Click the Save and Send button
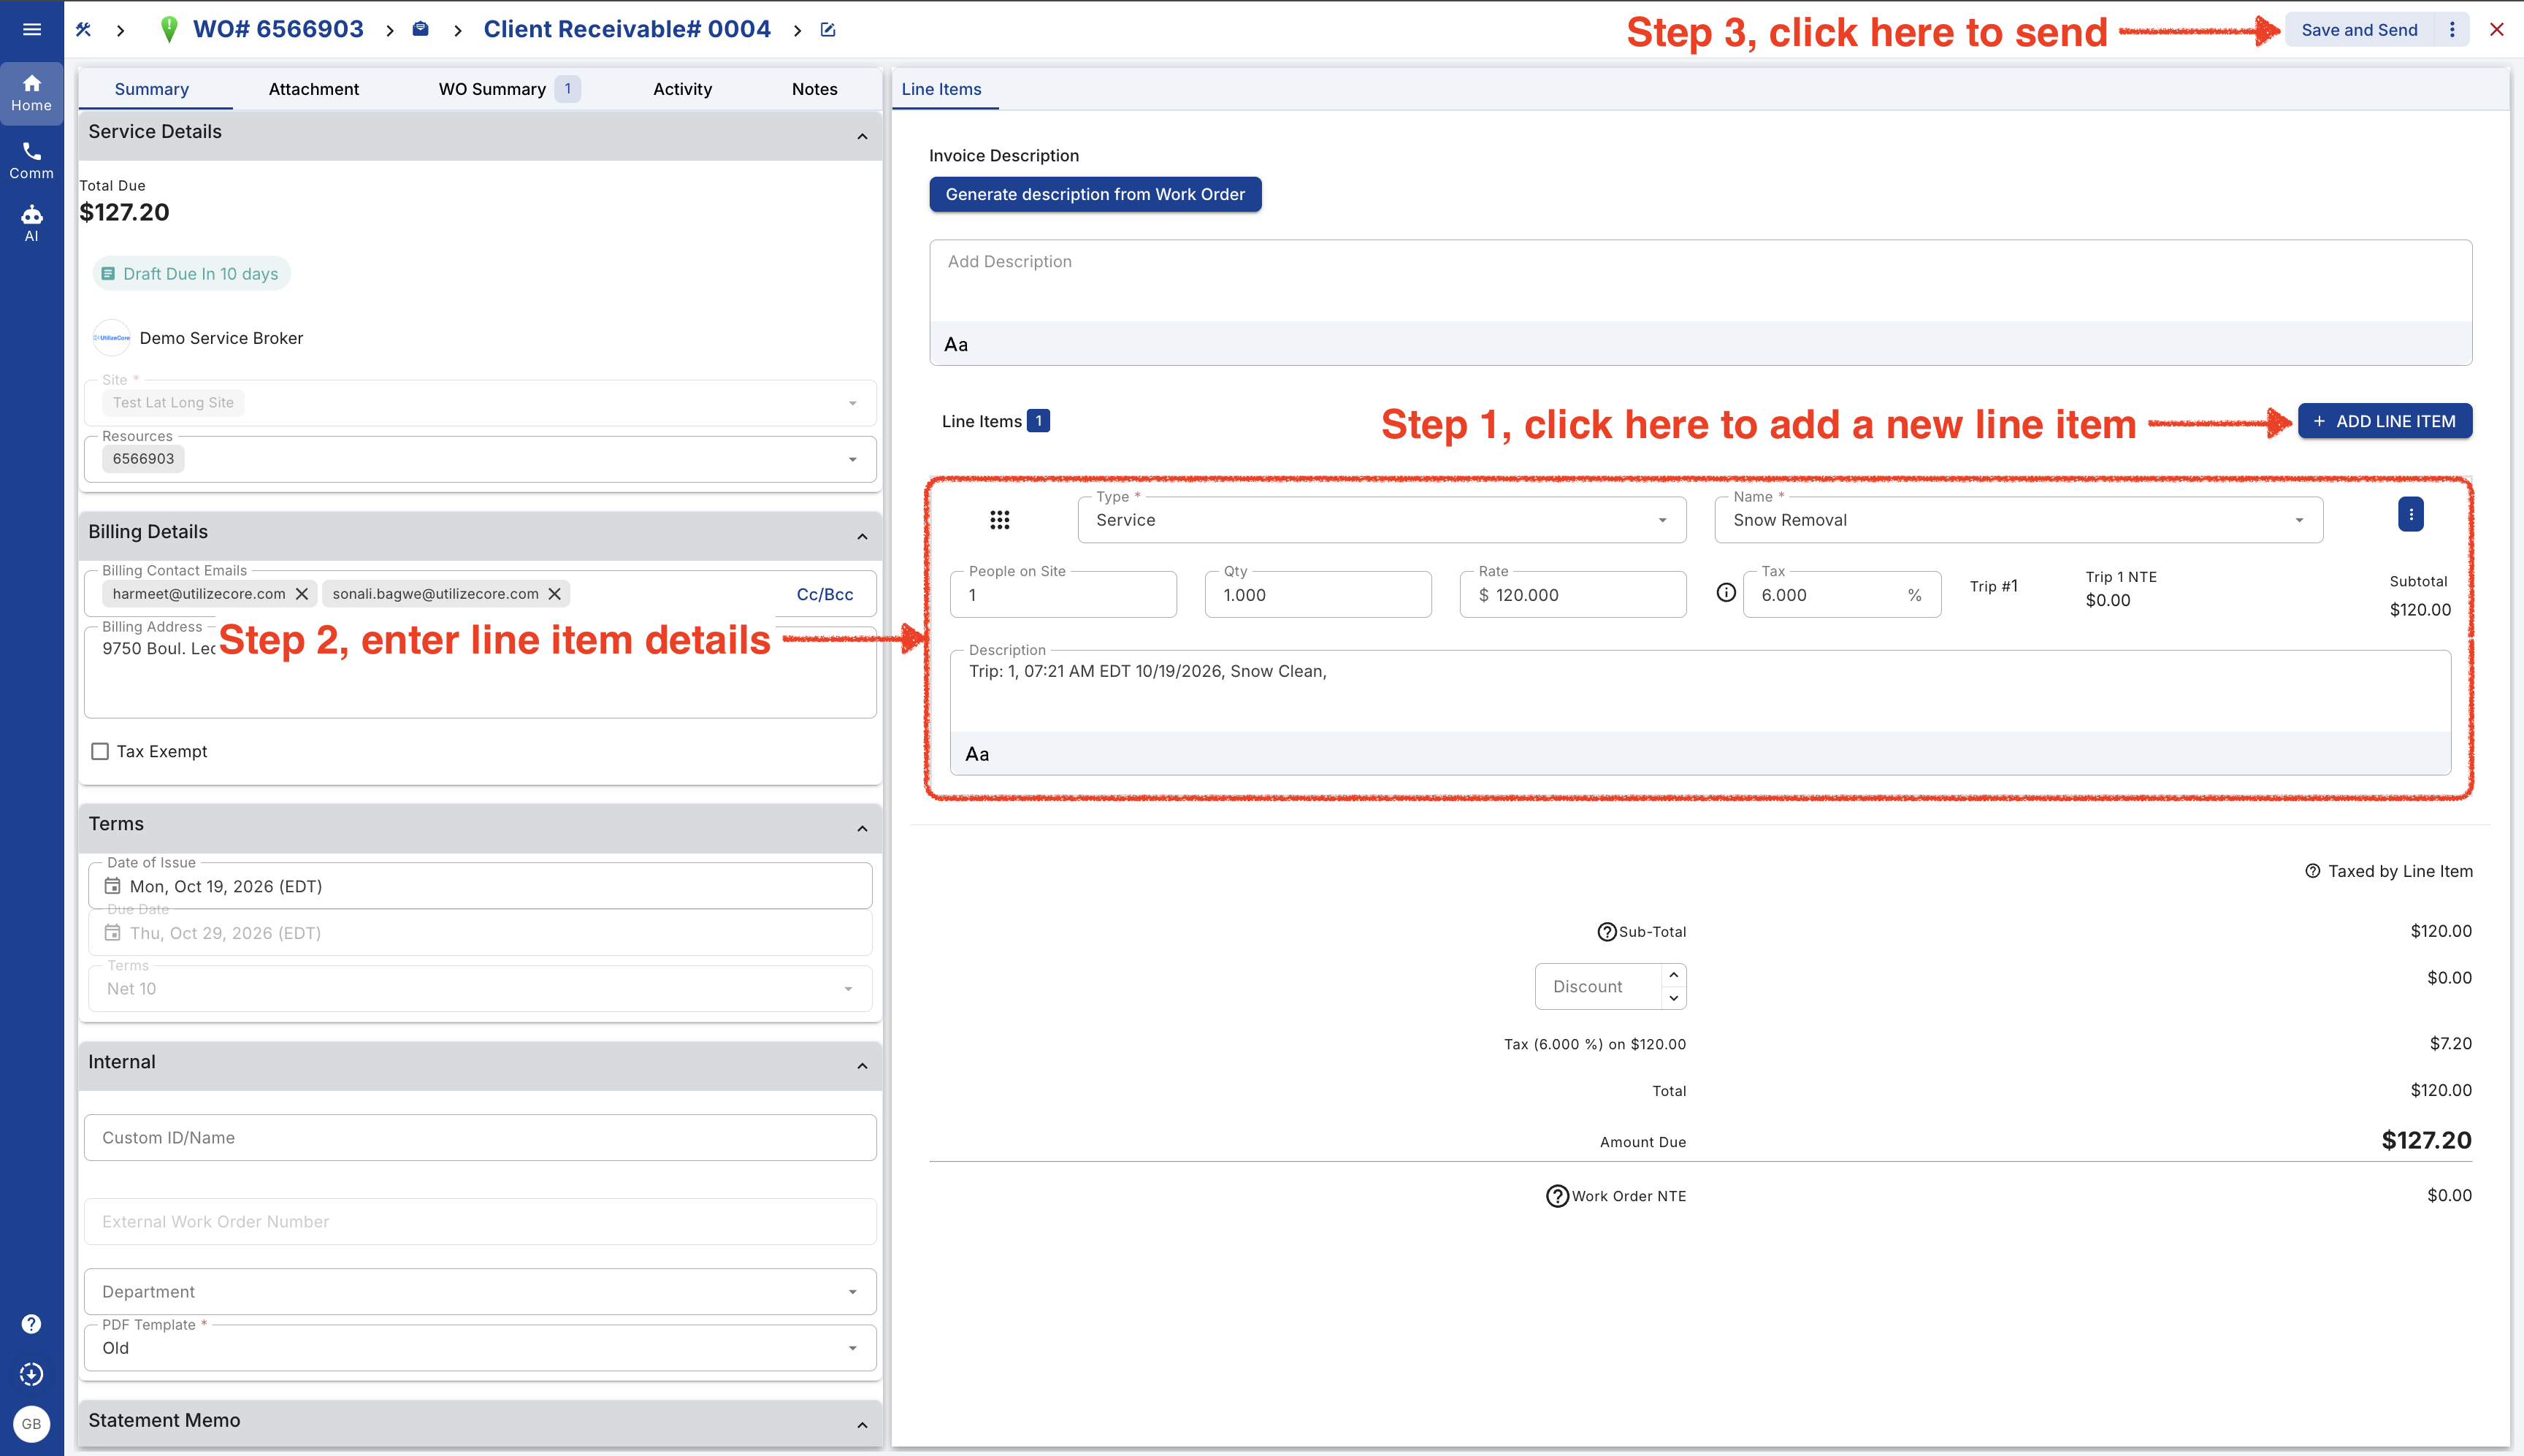This screenshot has width=2524, height=1456. tap(2359, 30)
